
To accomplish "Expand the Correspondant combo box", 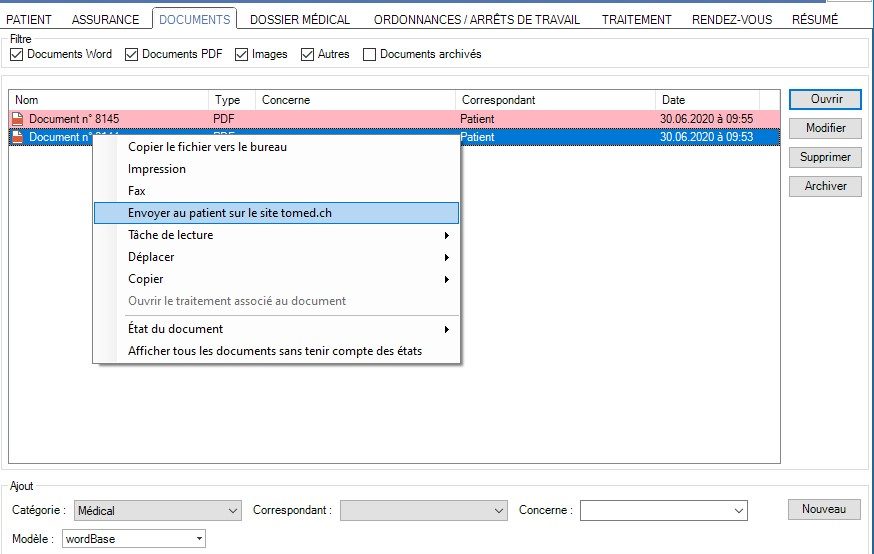I will [x=424, y=511].
